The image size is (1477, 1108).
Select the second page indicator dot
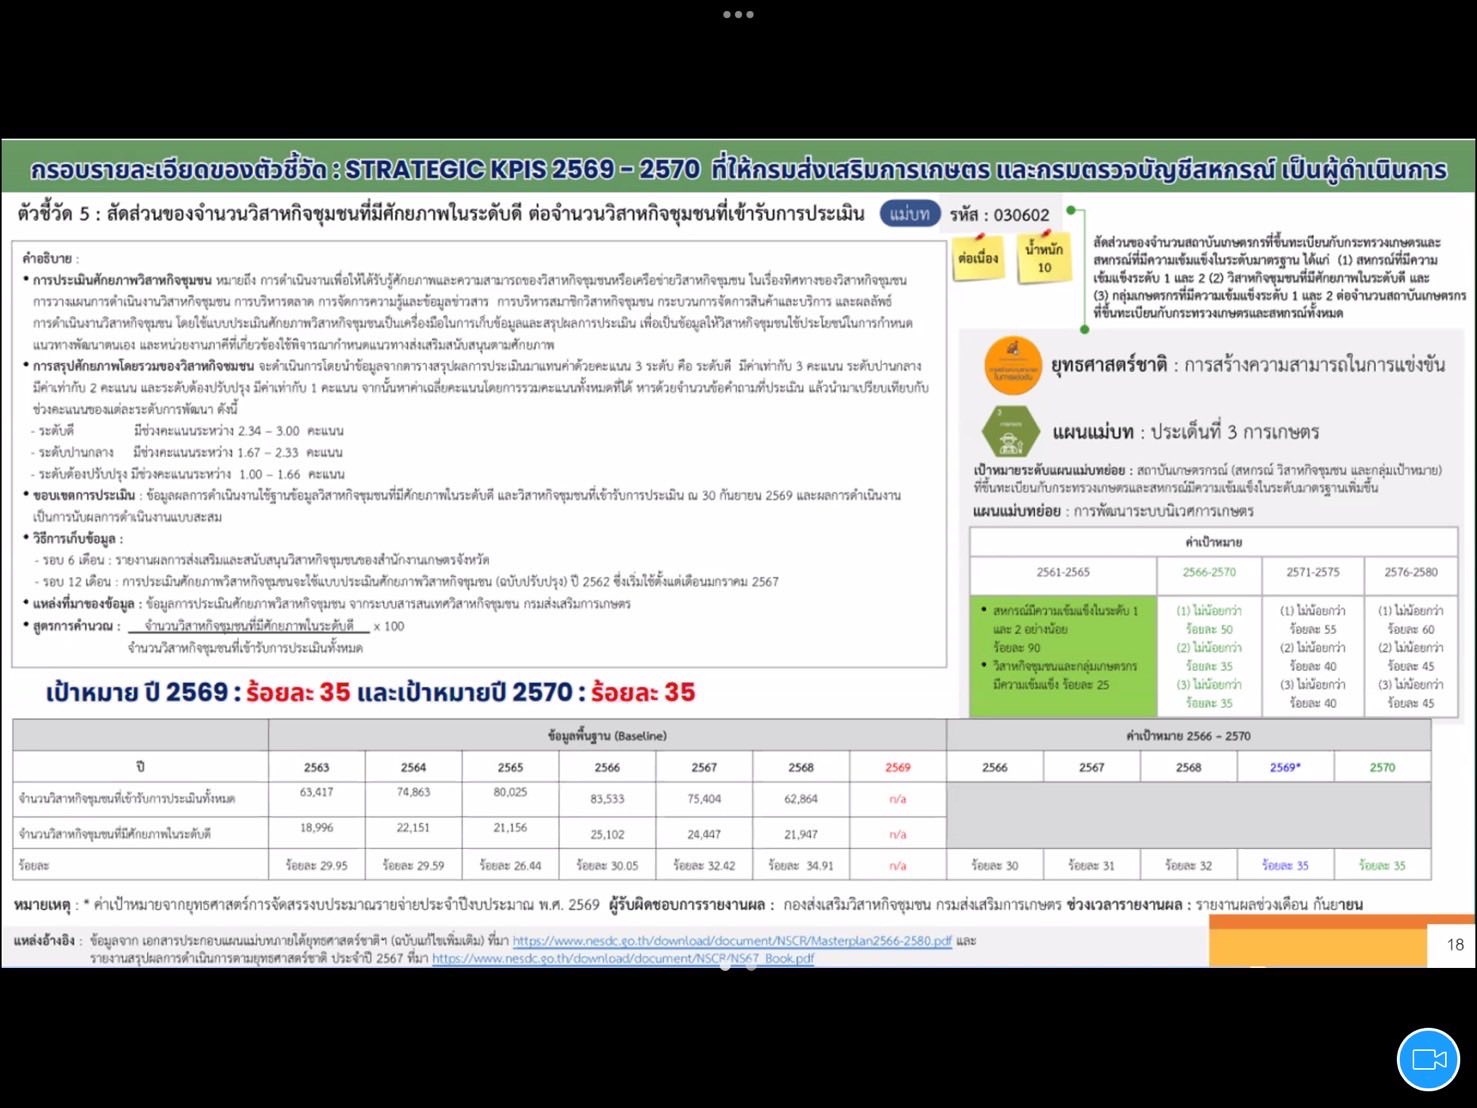click(x=751, y=966)
